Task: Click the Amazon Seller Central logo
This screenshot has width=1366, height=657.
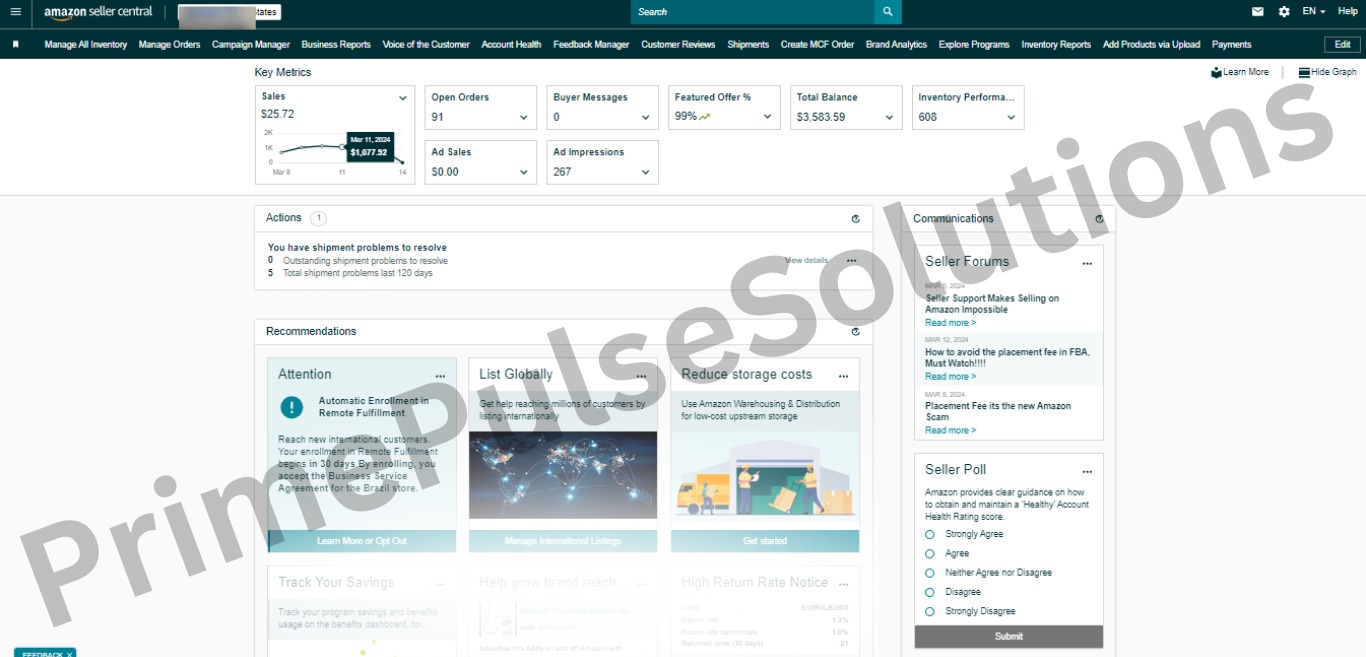Action: click(x=98, y=12)
